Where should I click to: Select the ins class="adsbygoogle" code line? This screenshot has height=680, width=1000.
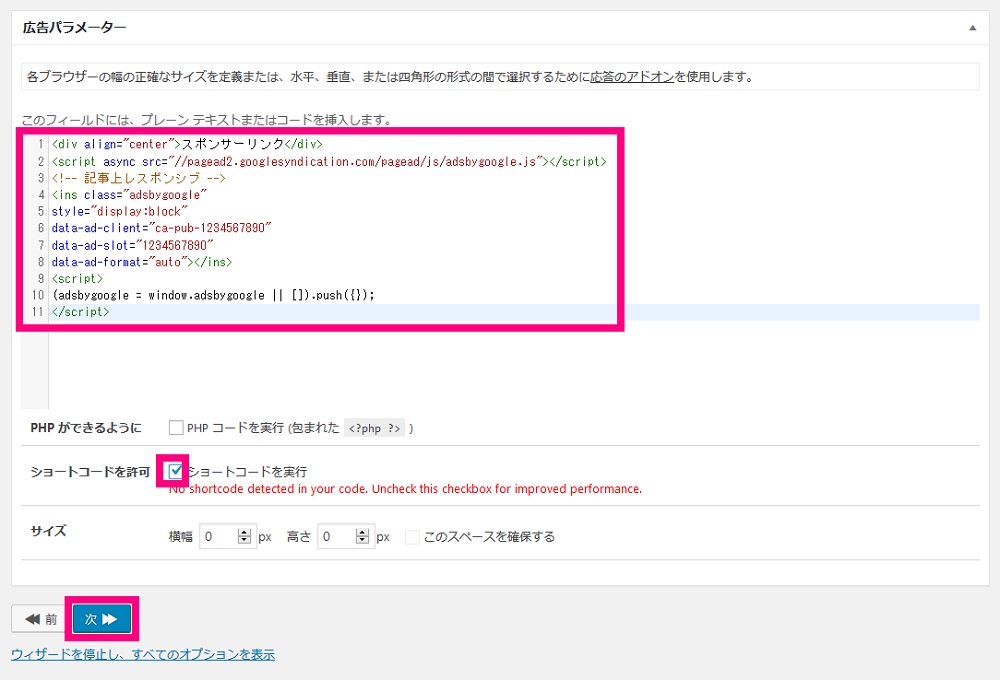[129, 195]
